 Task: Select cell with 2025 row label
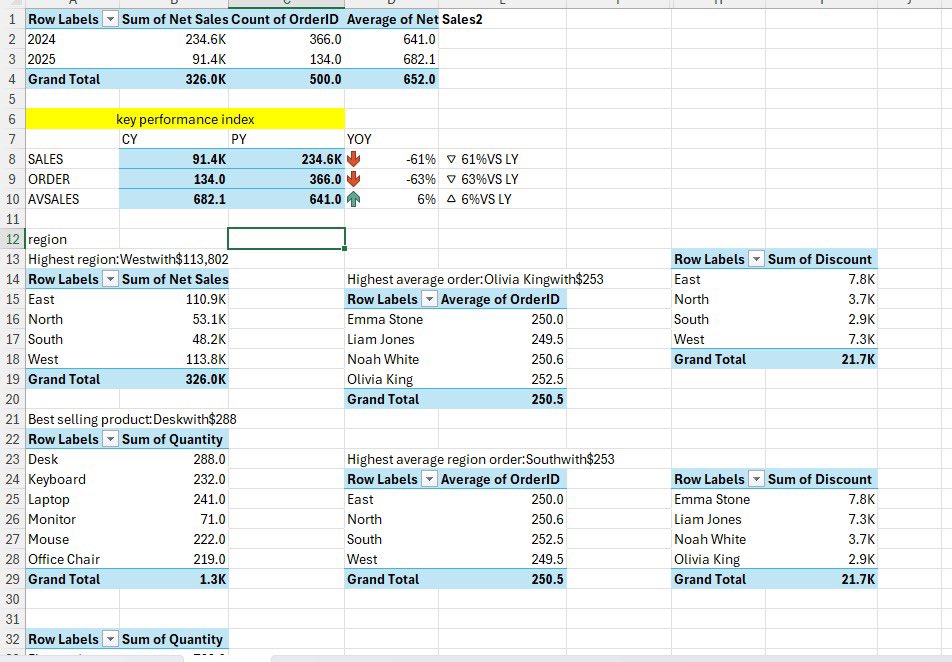[x=72, y=60]
